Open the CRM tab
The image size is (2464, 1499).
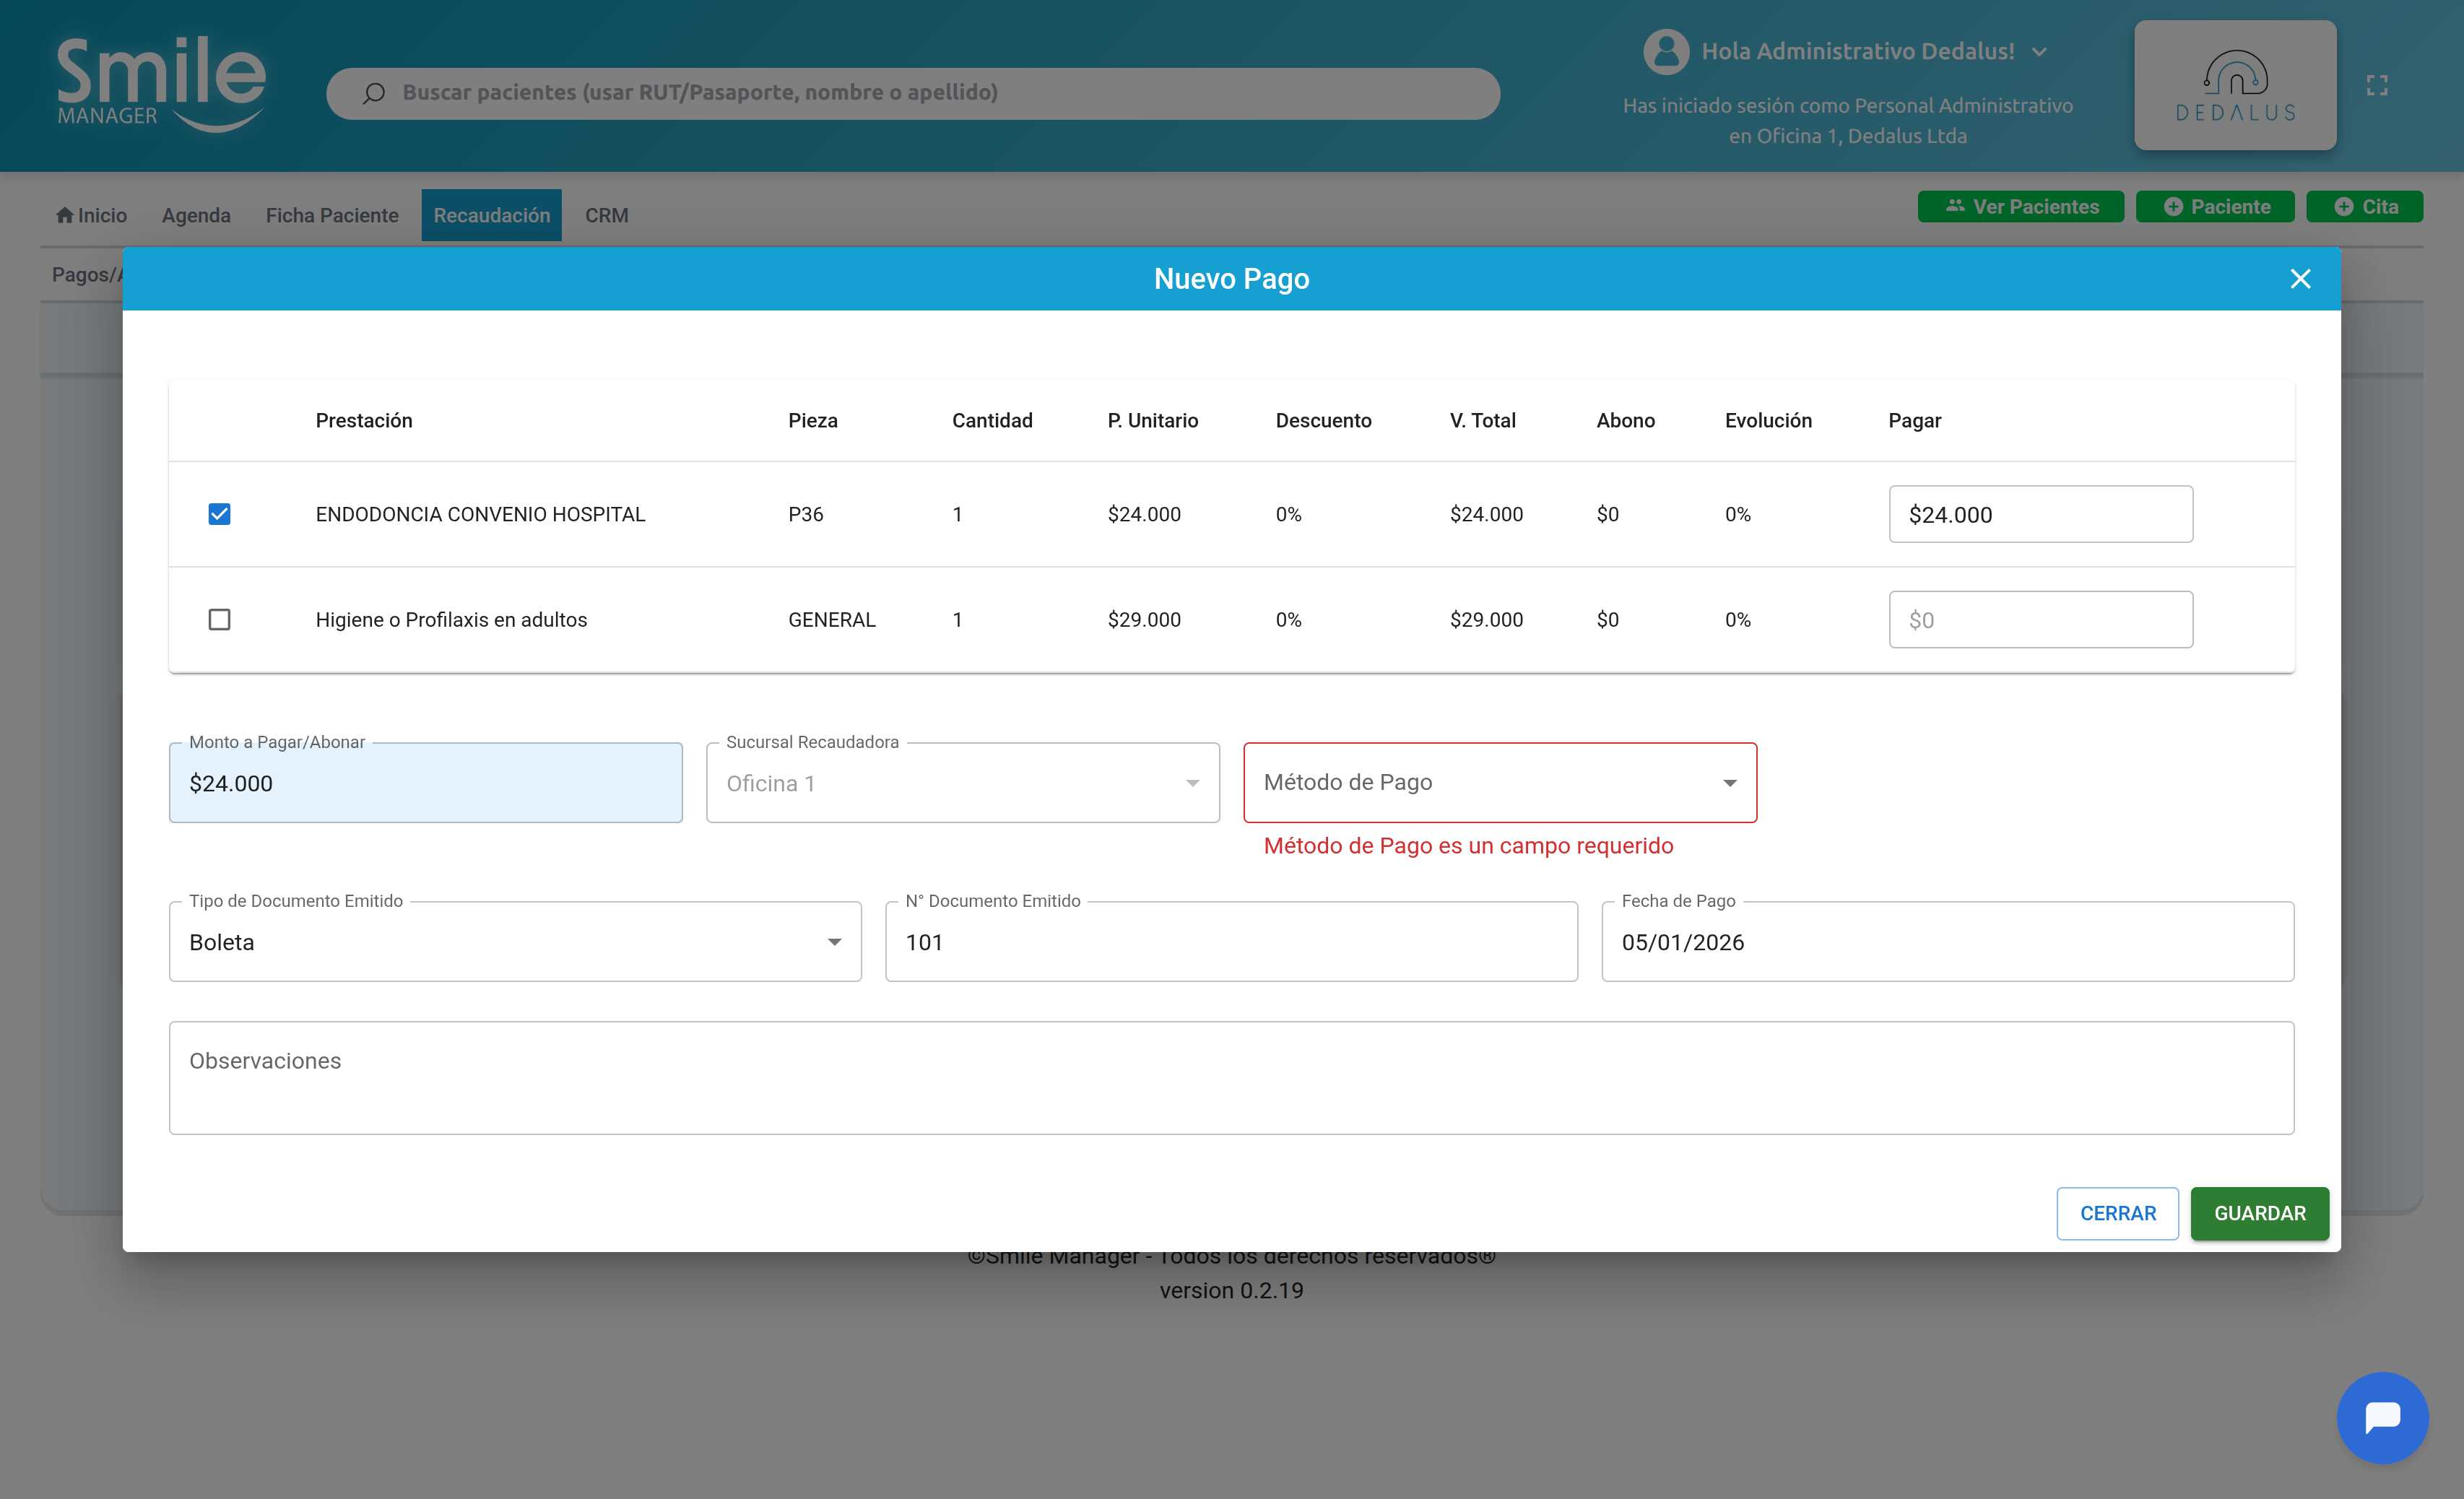pyautogui.click(x=606, y=215)
